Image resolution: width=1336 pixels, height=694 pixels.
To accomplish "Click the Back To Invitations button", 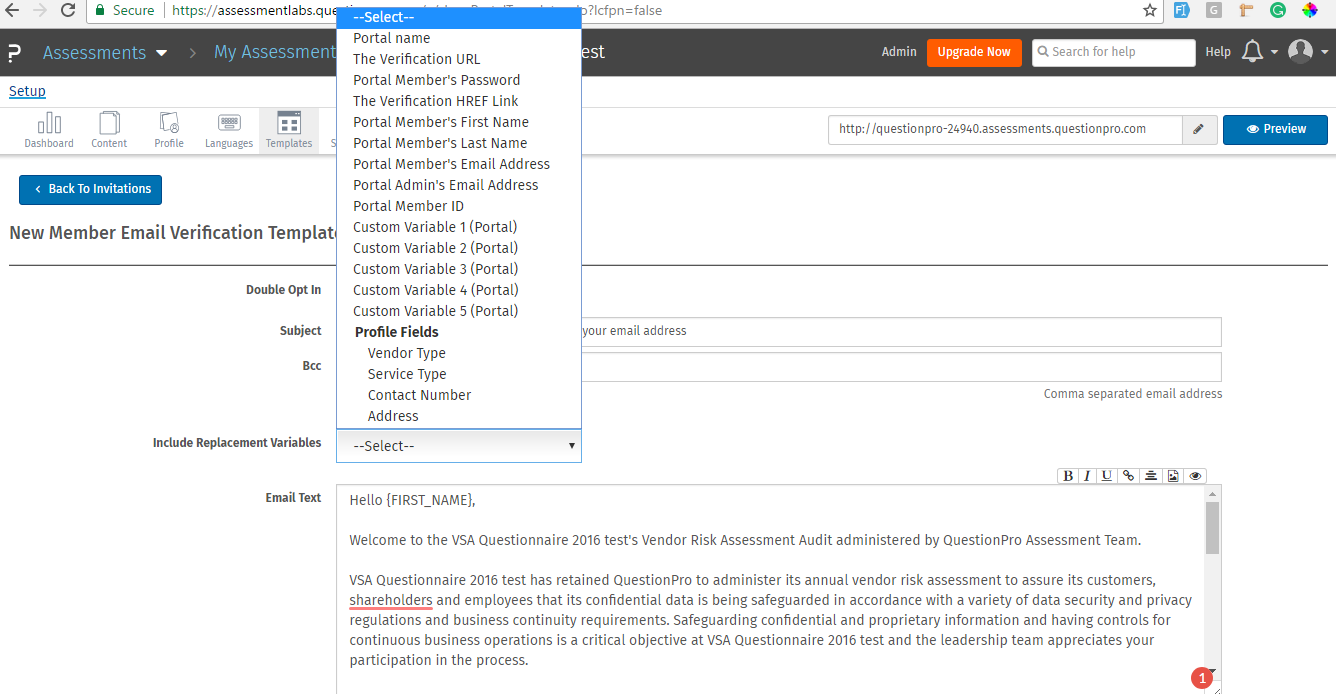I will click(90, 189).
